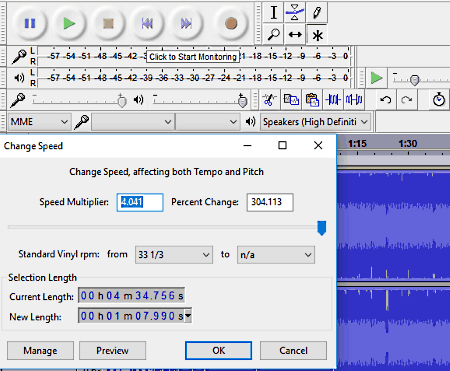Choose the Envelope tool

(295, 12)
